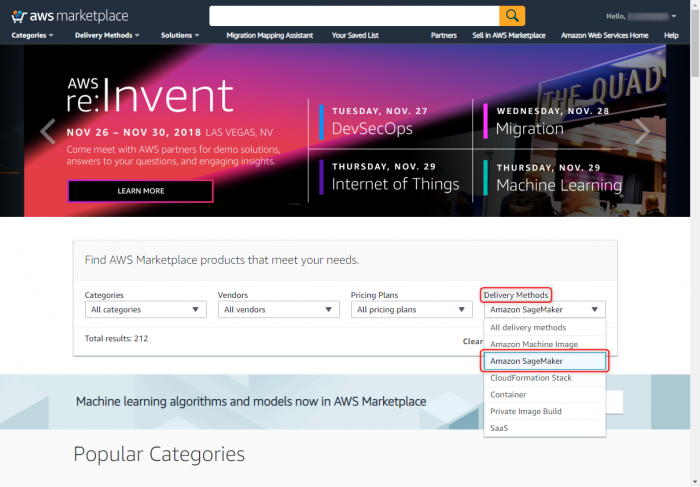This screenshot has width=700, height=487.
Task: Open the All pricing plans dropdown
Action: (412, 309)
